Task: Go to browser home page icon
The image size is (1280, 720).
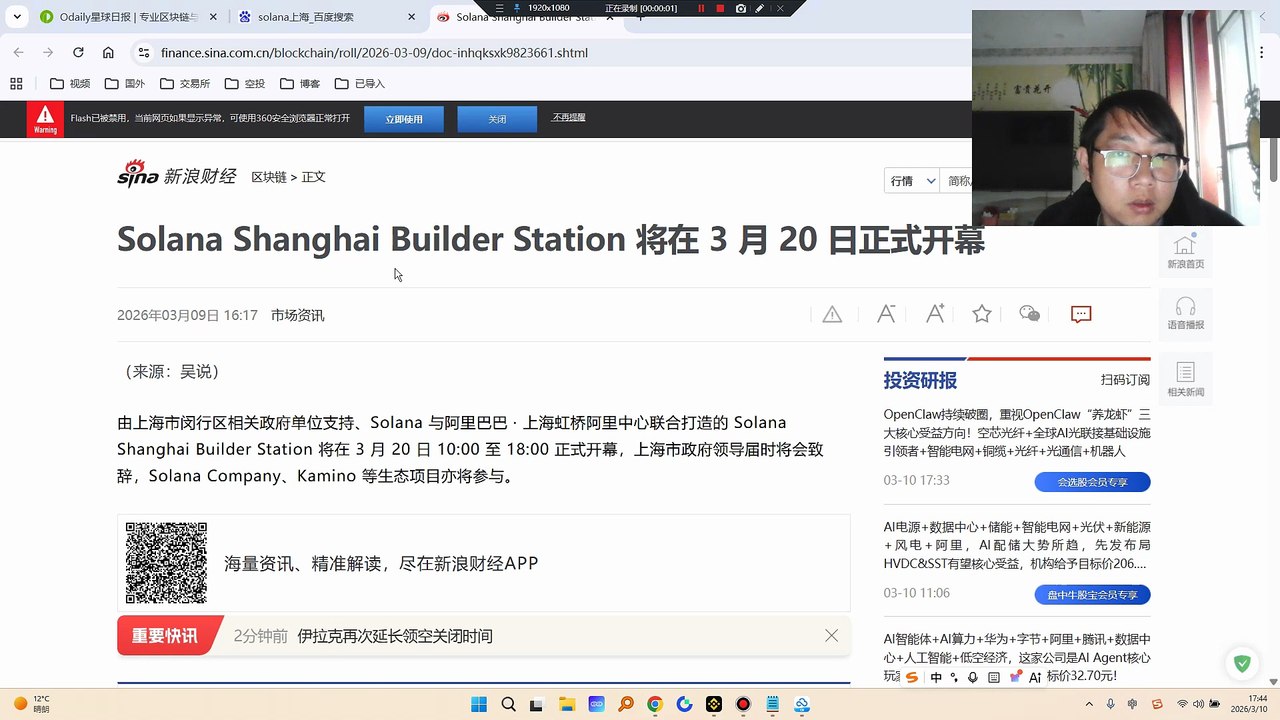Action: click(106, 52)
